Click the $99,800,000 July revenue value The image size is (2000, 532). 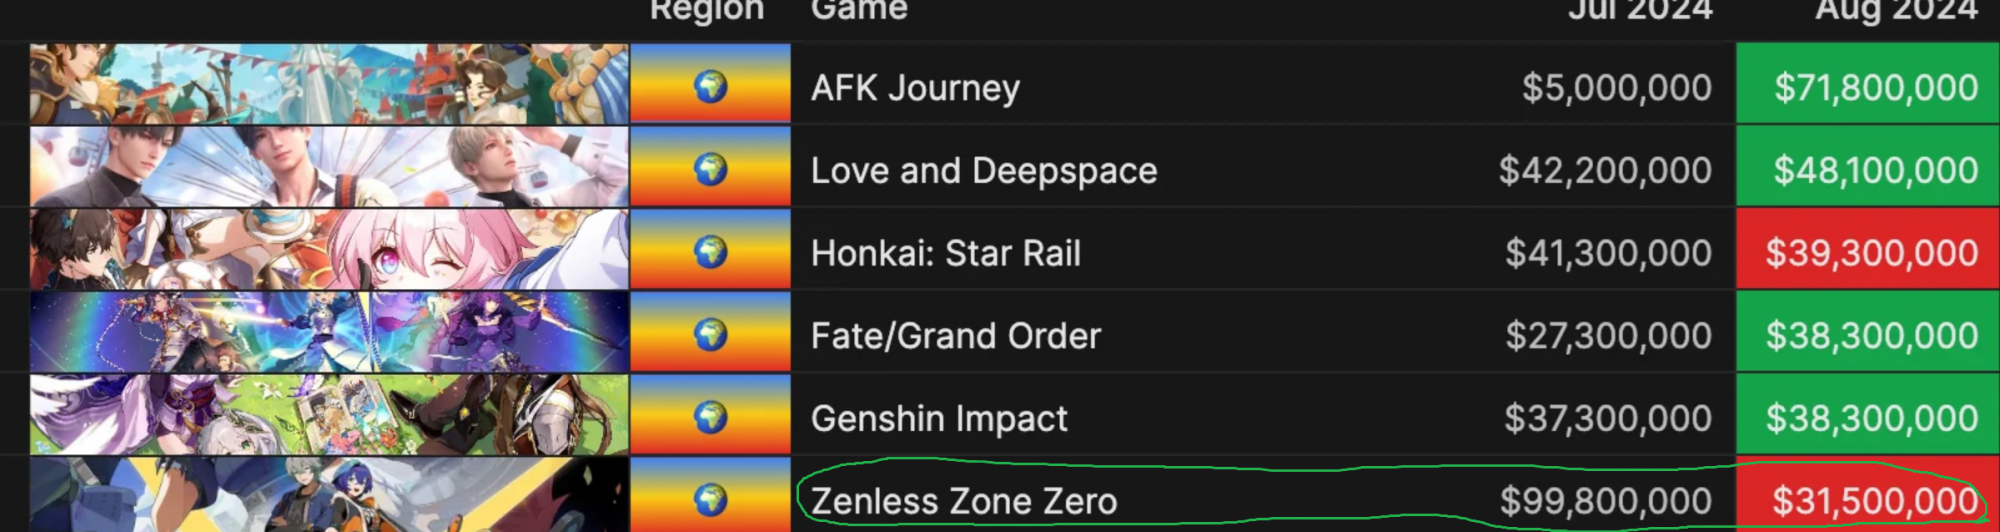1605,501
